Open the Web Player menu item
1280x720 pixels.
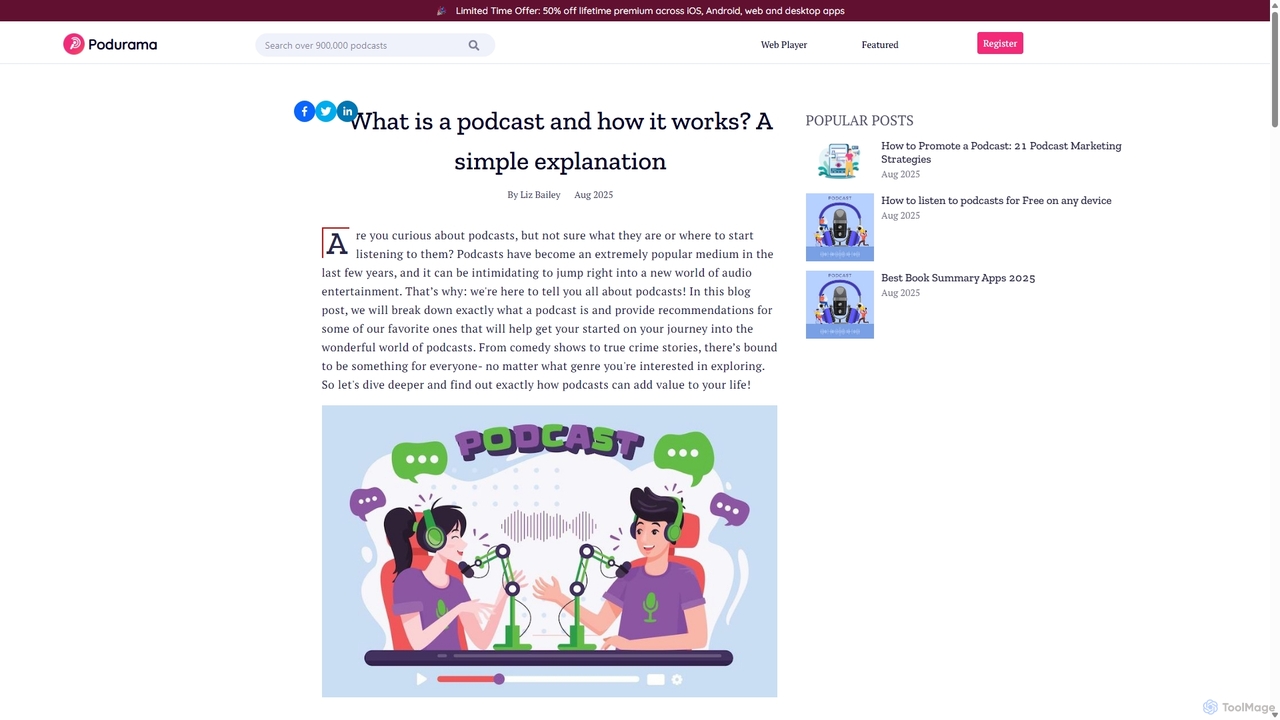(x=784, y=45)
